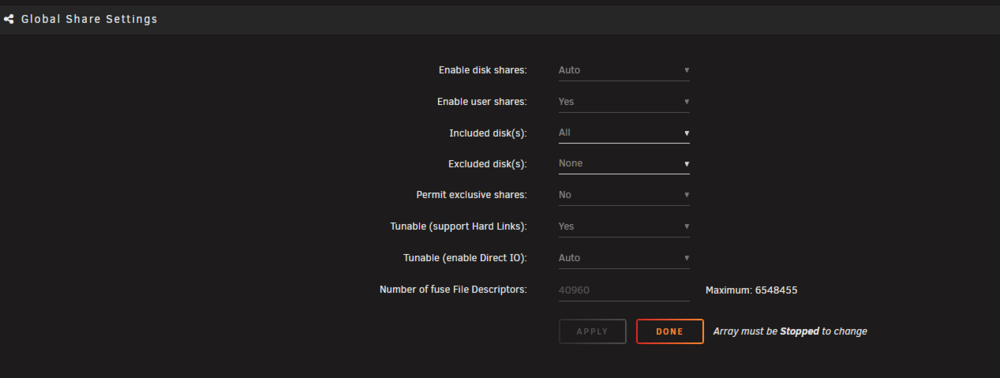The width and height of the screenshot is (1000, 378).
Task: Open the Enable user shares dropdown
Action: [x=624, y=101]
